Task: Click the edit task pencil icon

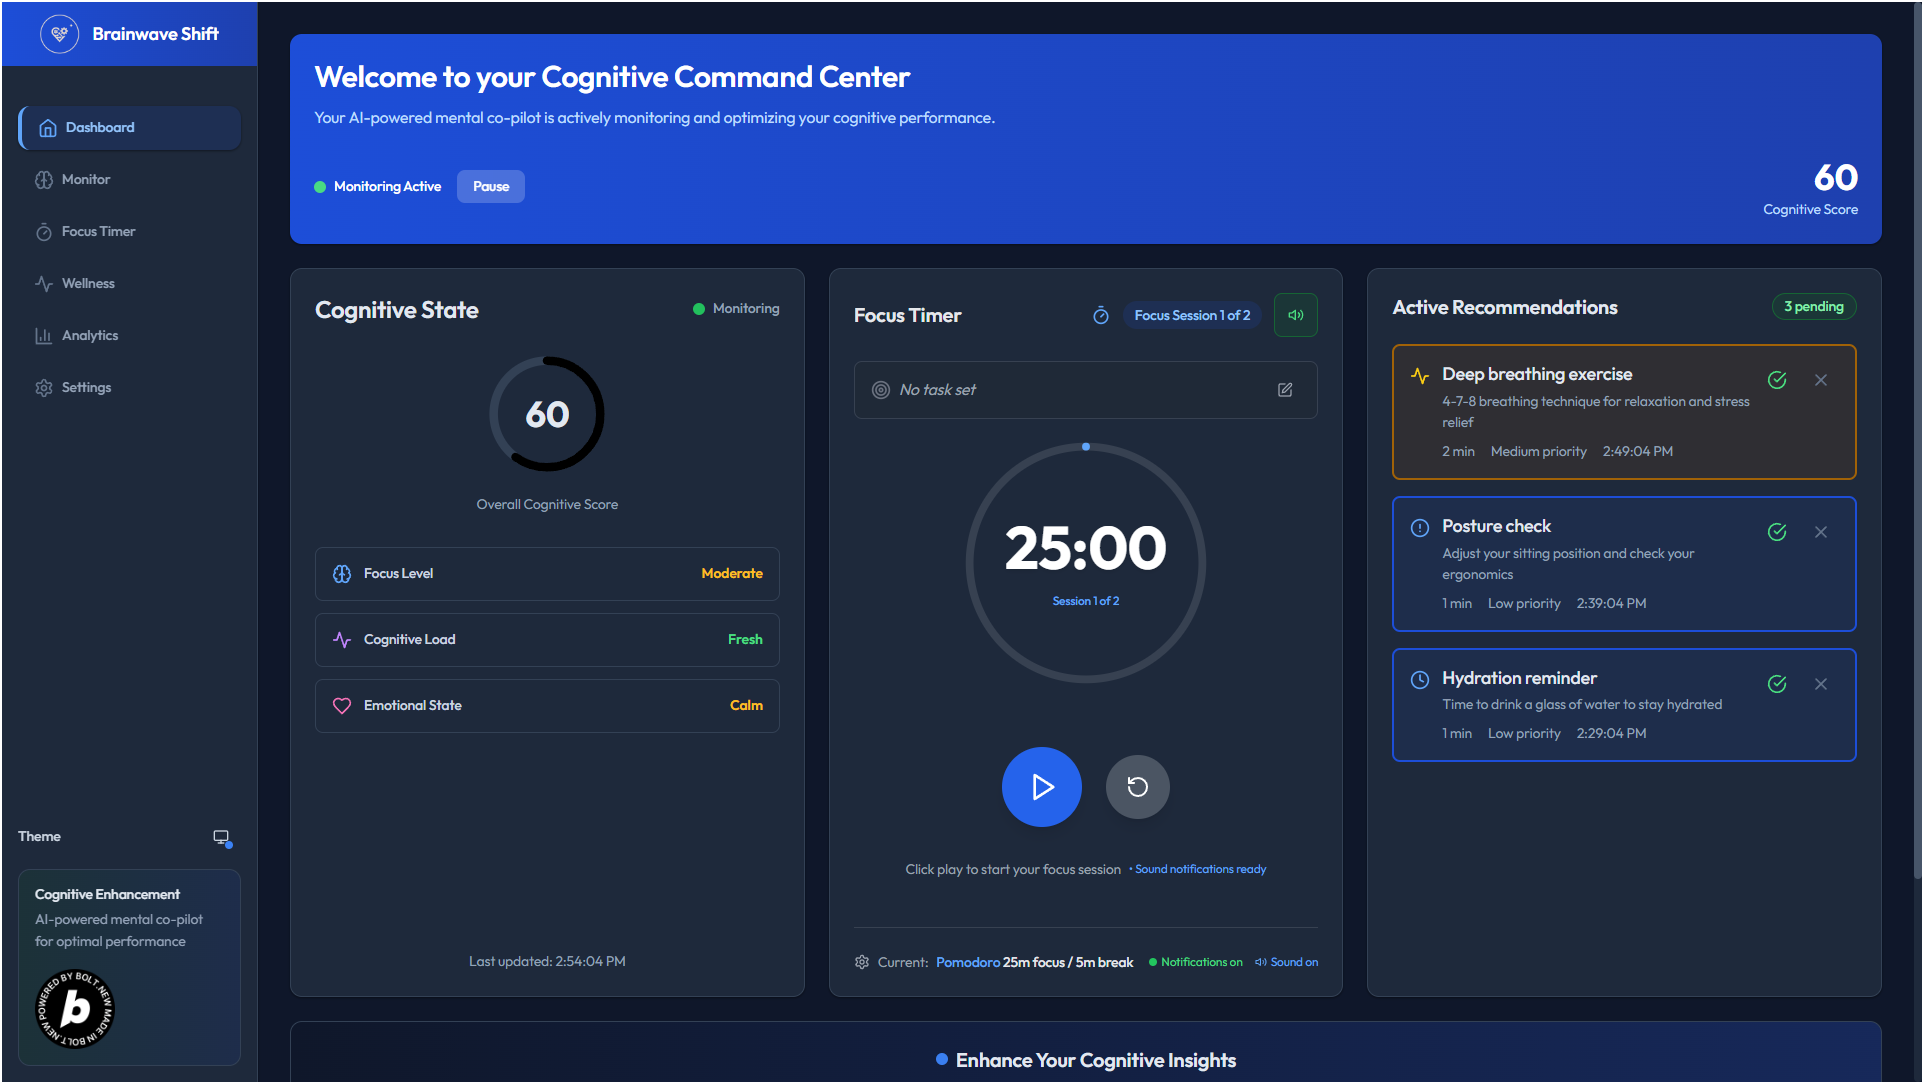Action: [x=1285, y=390]
